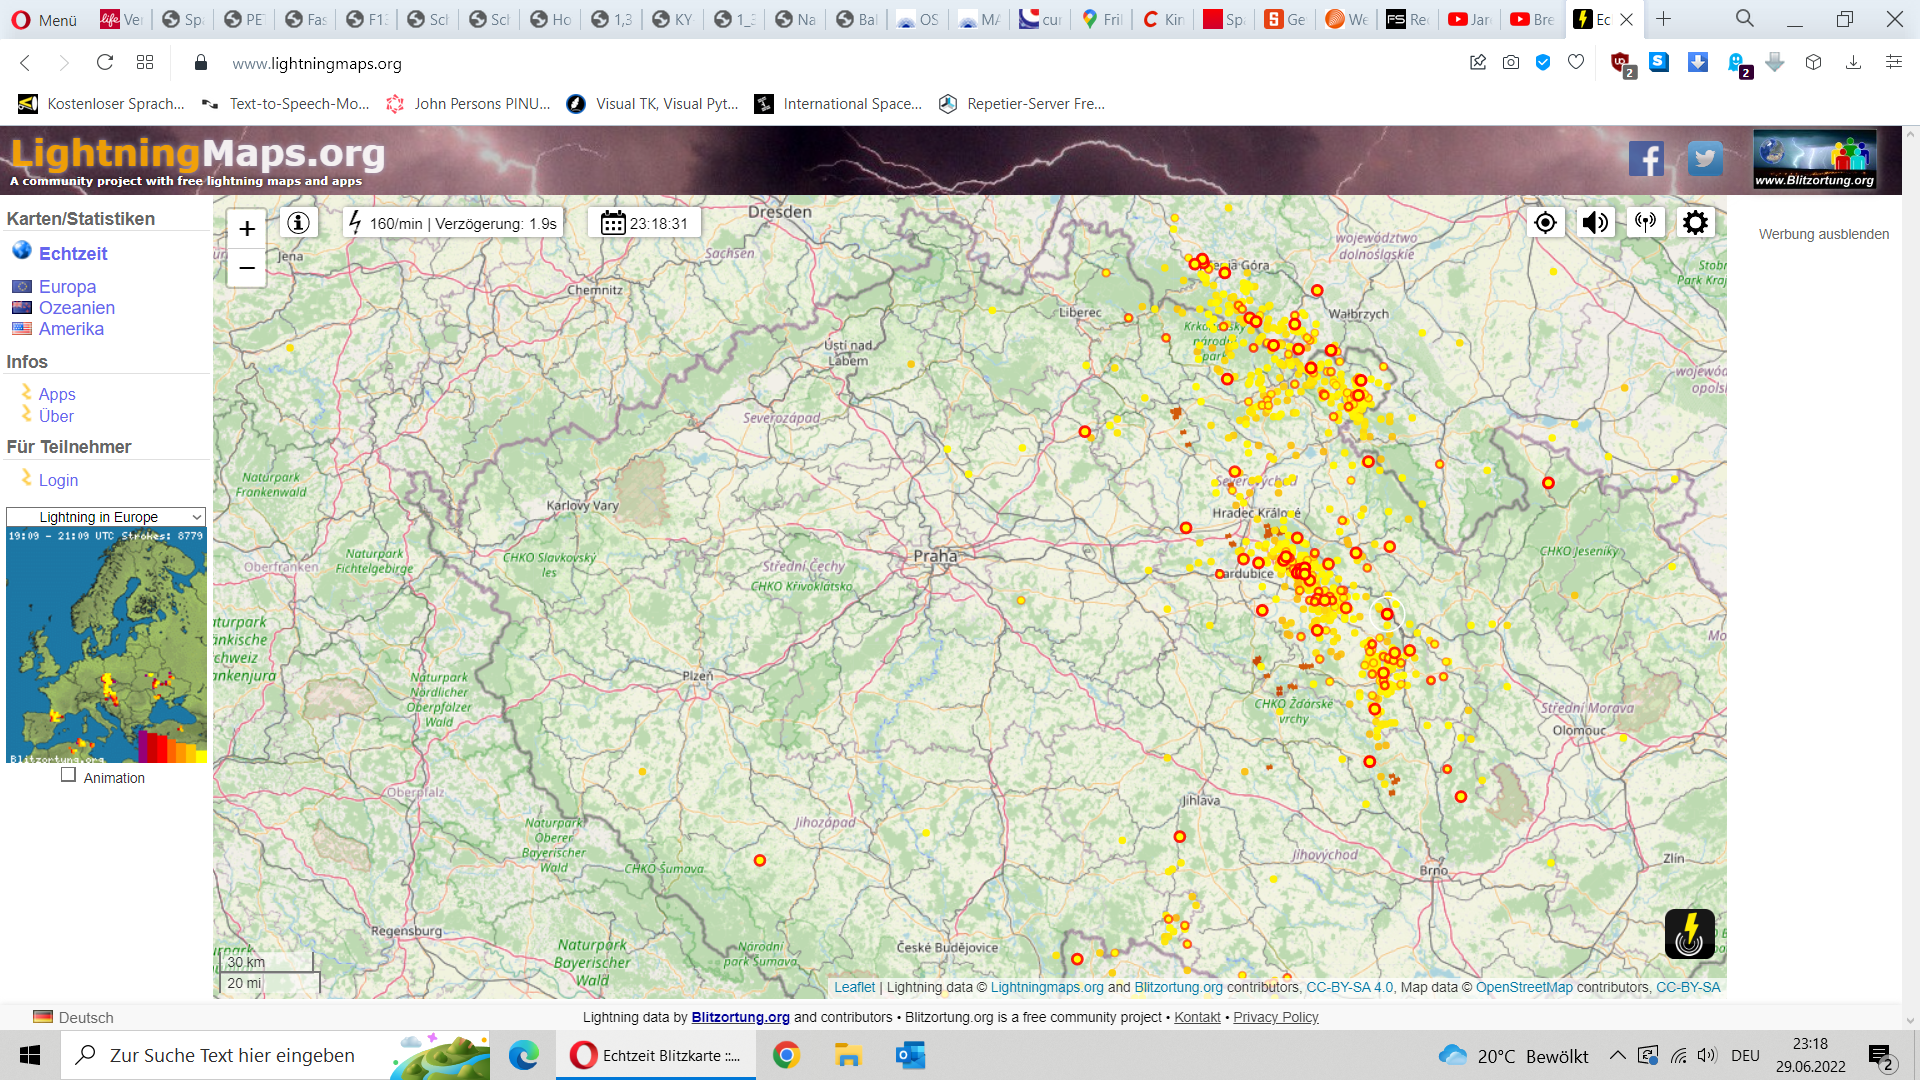Open the calendar time display
Image resolution: width=1920 pixels, height=1080 pixels.
point(644,223)
